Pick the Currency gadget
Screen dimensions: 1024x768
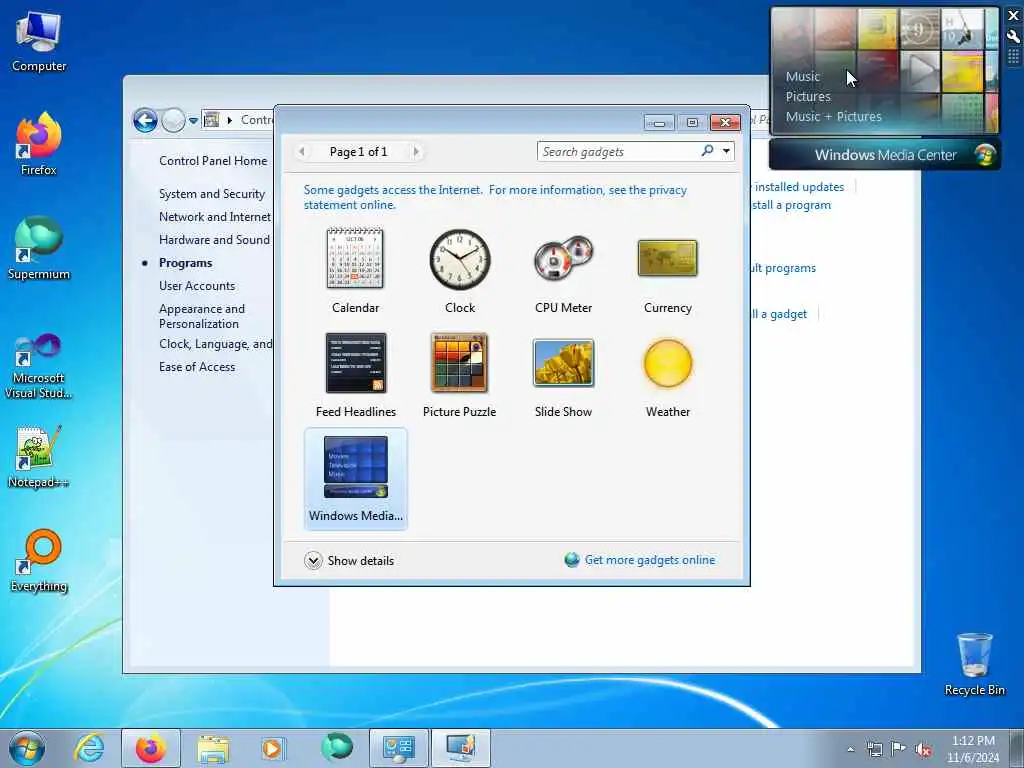pyautogui.click(x=667, y=271)
